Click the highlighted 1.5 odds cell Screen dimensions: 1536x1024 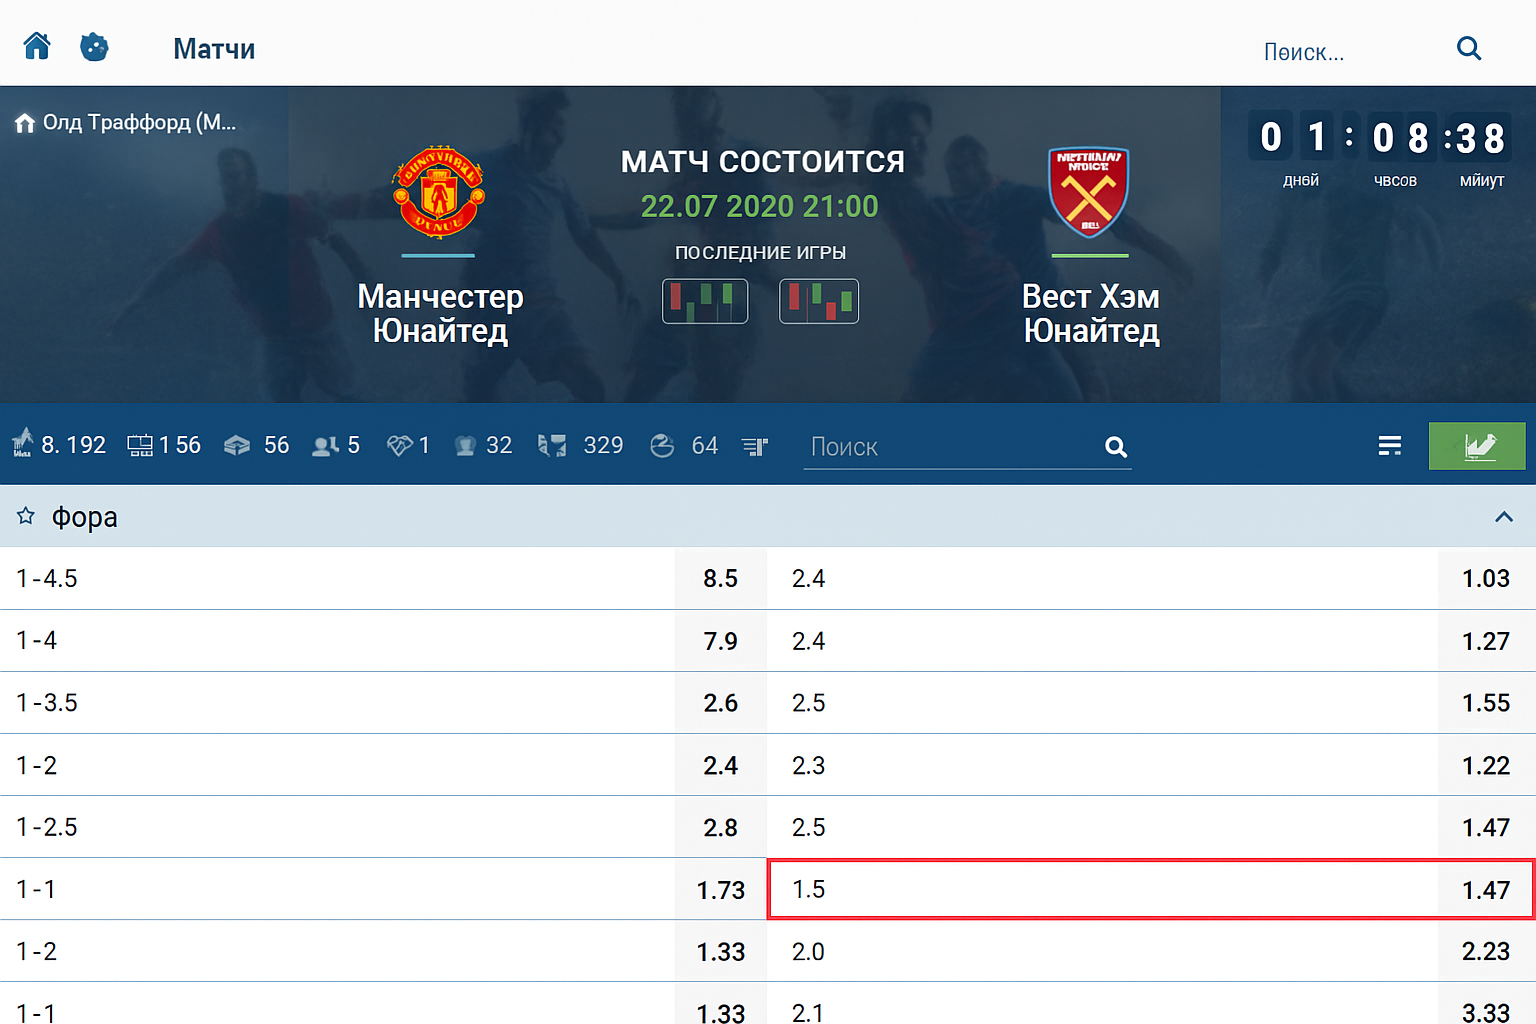(1150, 889)
